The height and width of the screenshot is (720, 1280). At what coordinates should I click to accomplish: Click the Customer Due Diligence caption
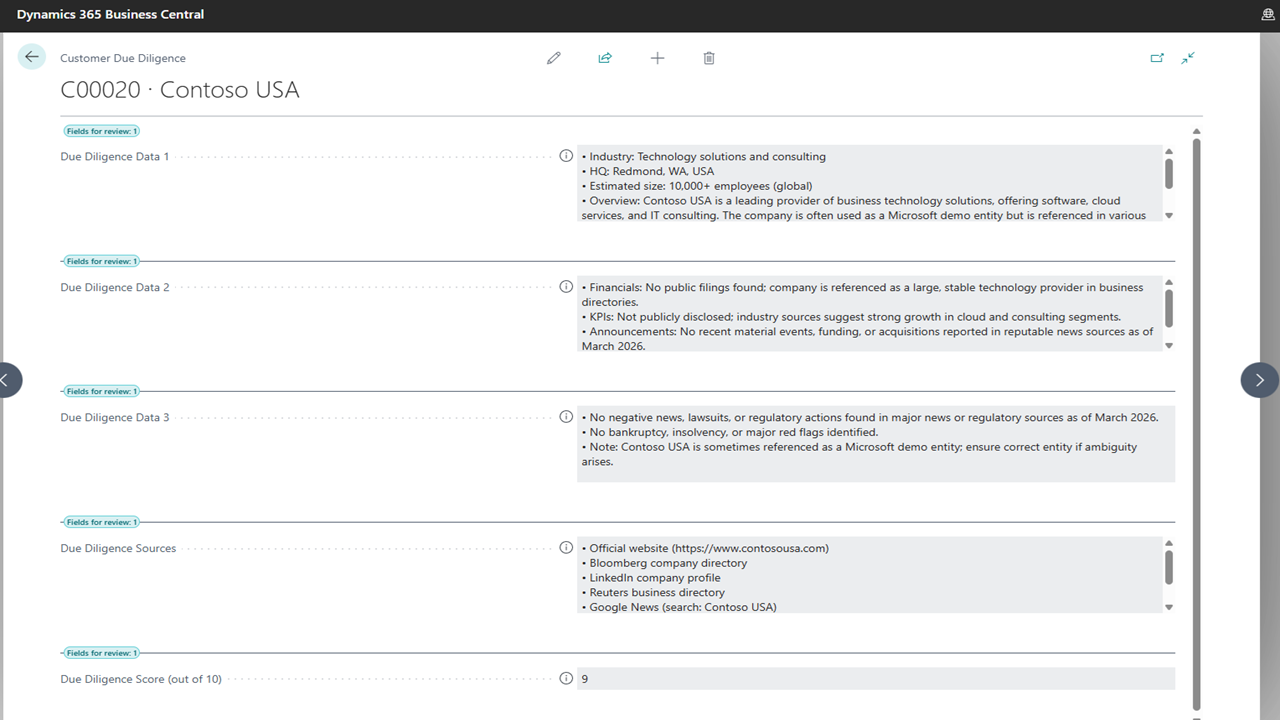[123, 58]
